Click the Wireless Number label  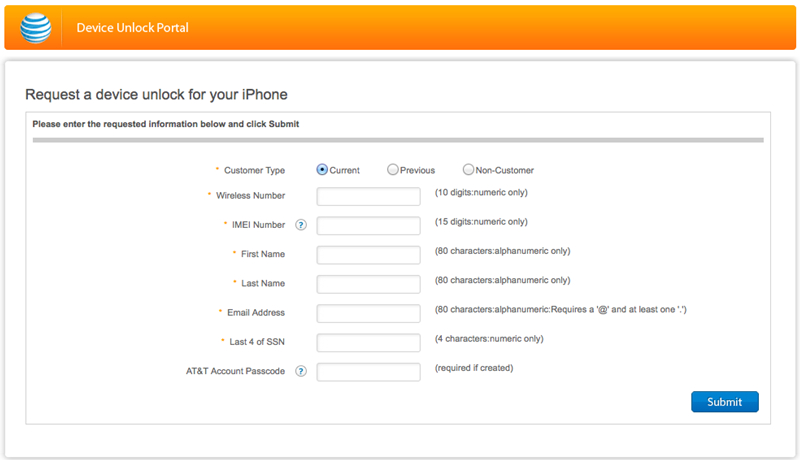[x=251, y=195]
